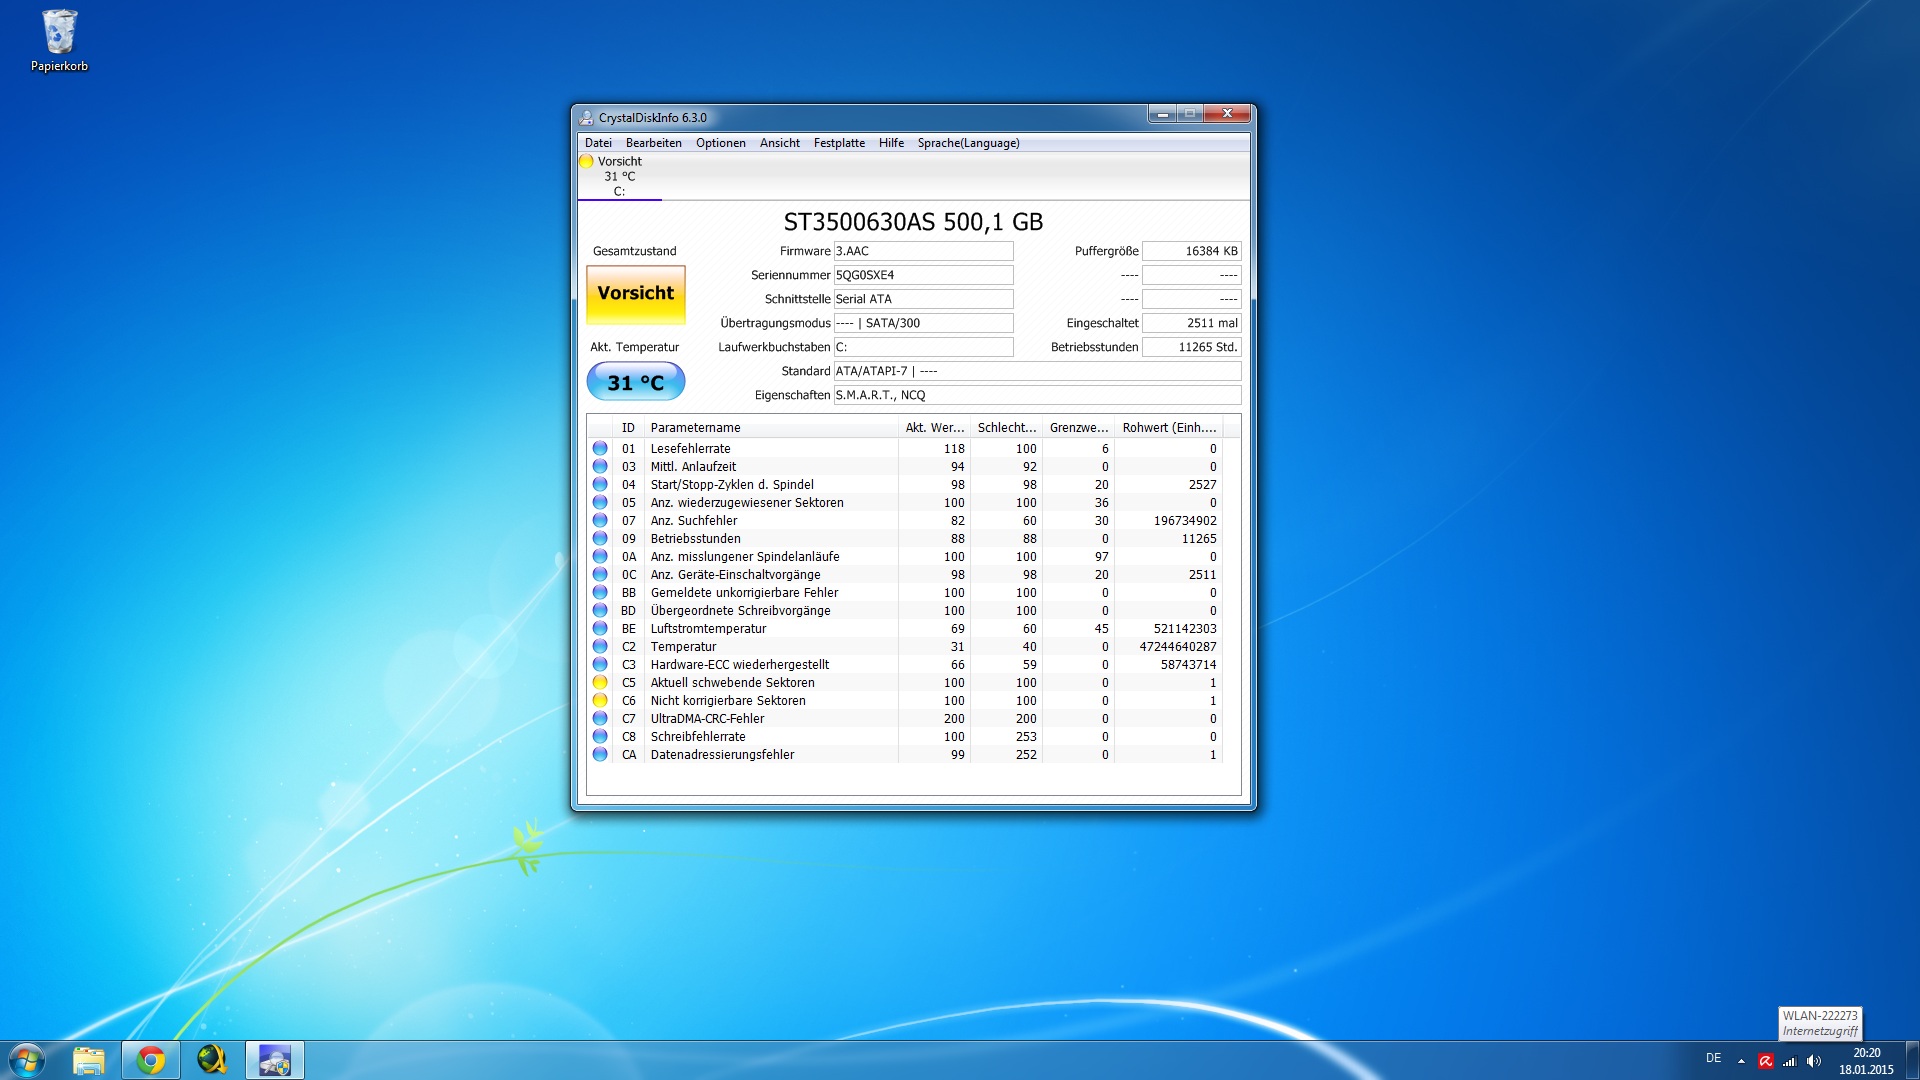This screenshot has width=1920, height=1080.
Task: Open Google Chrome from the taskbar
Action: tap(151, 1060)
